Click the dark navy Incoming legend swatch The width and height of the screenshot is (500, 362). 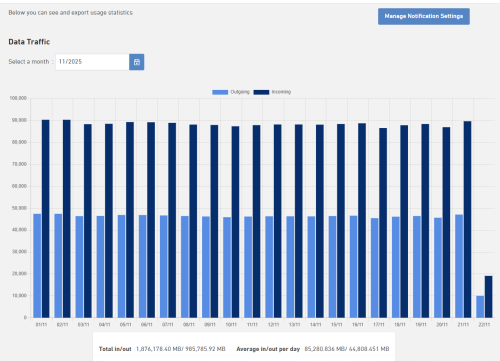click(x=261, y=92)
